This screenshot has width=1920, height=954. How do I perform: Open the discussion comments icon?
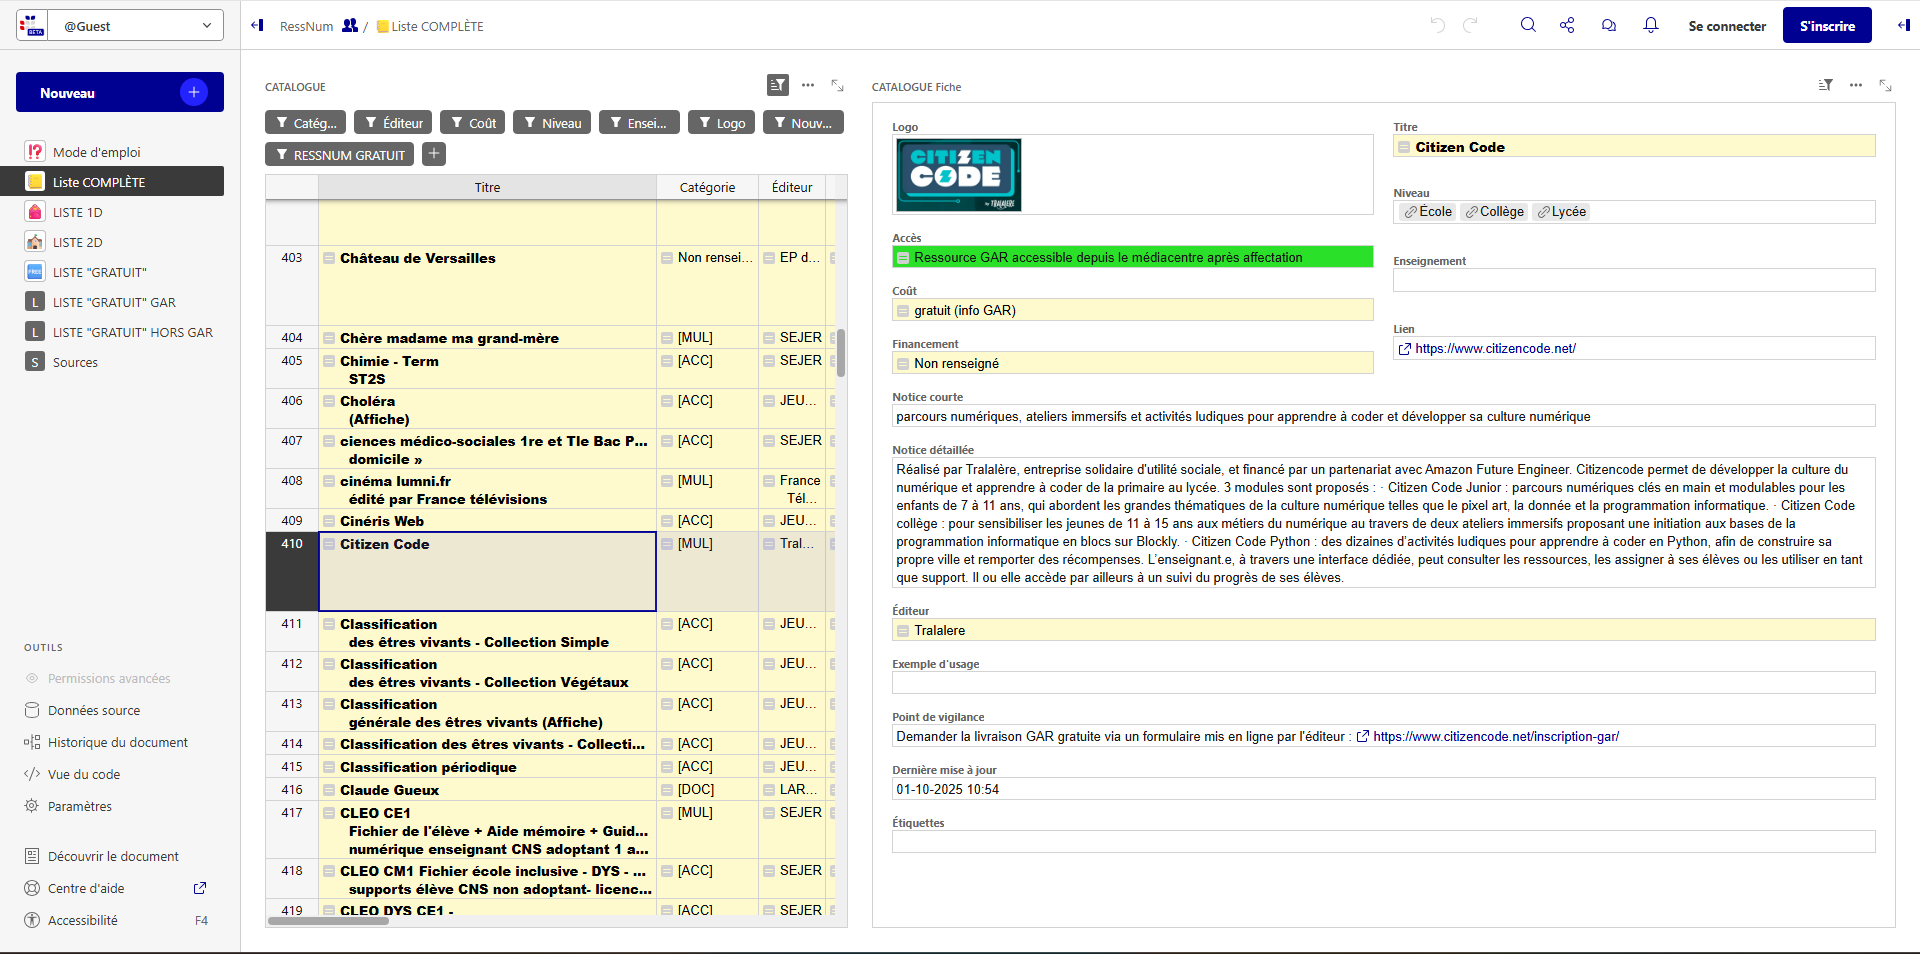[x=1609, y=25]
